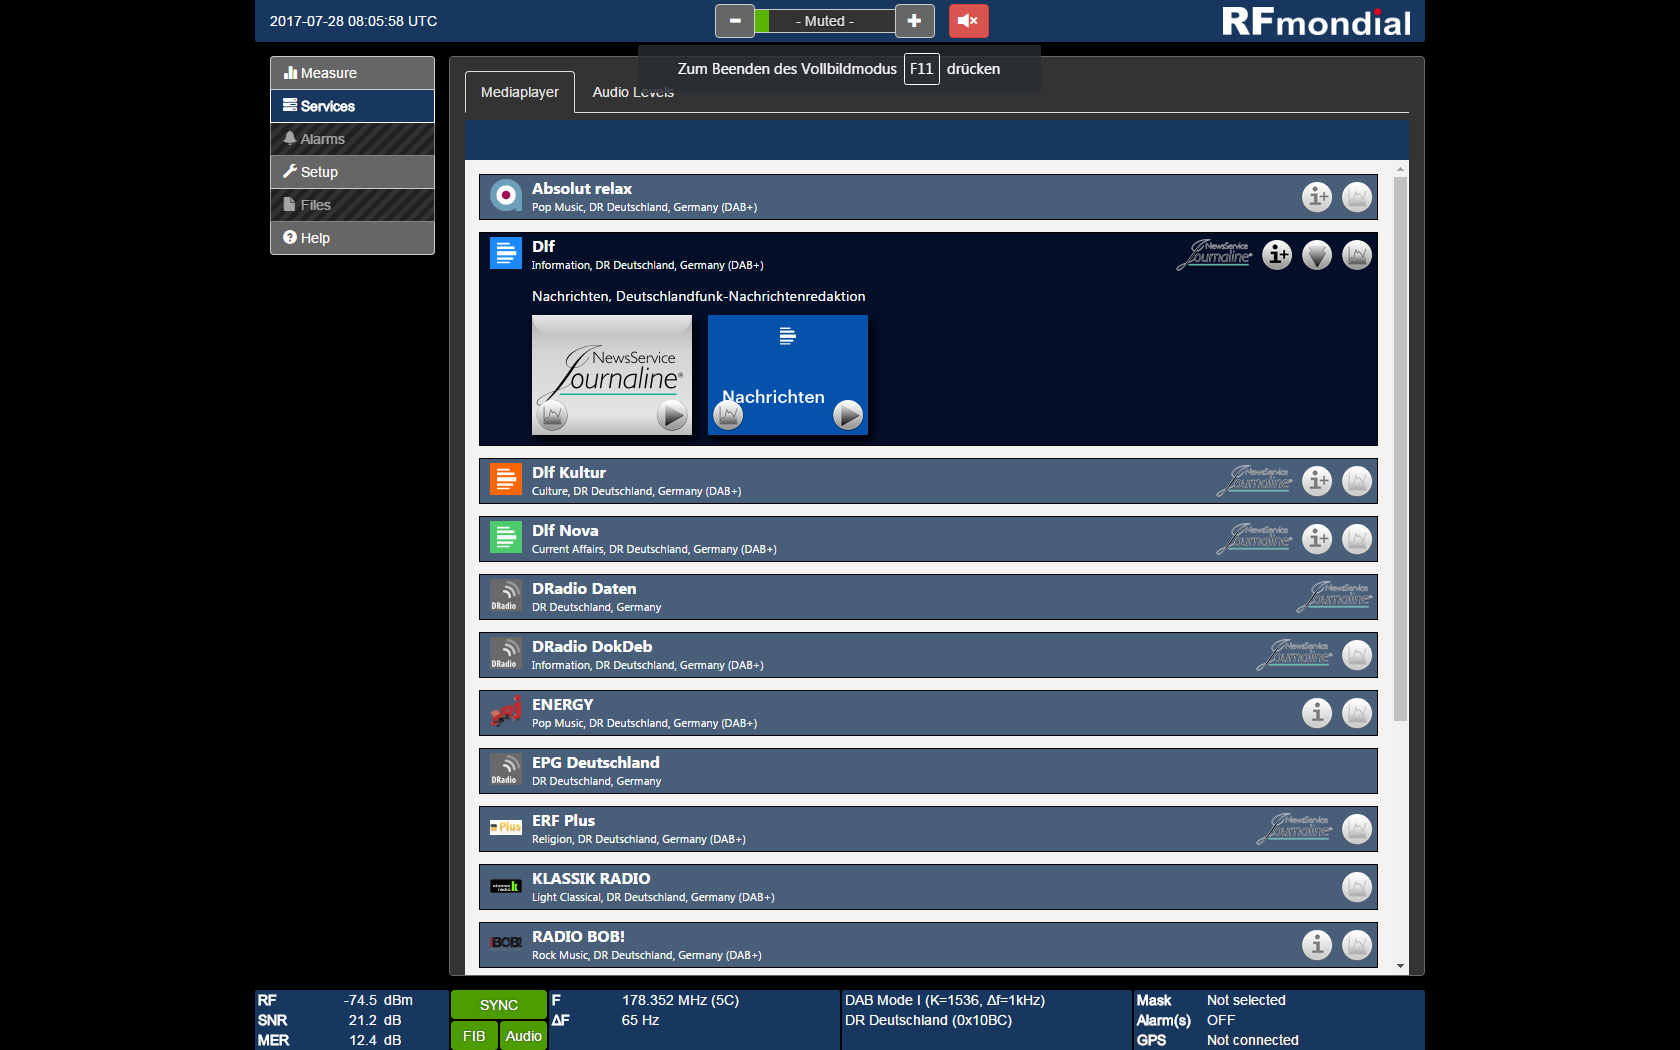Collapse the Dlf service with down arrow
This screenshot has height=1050, width=1680.
click(1317, 255)
